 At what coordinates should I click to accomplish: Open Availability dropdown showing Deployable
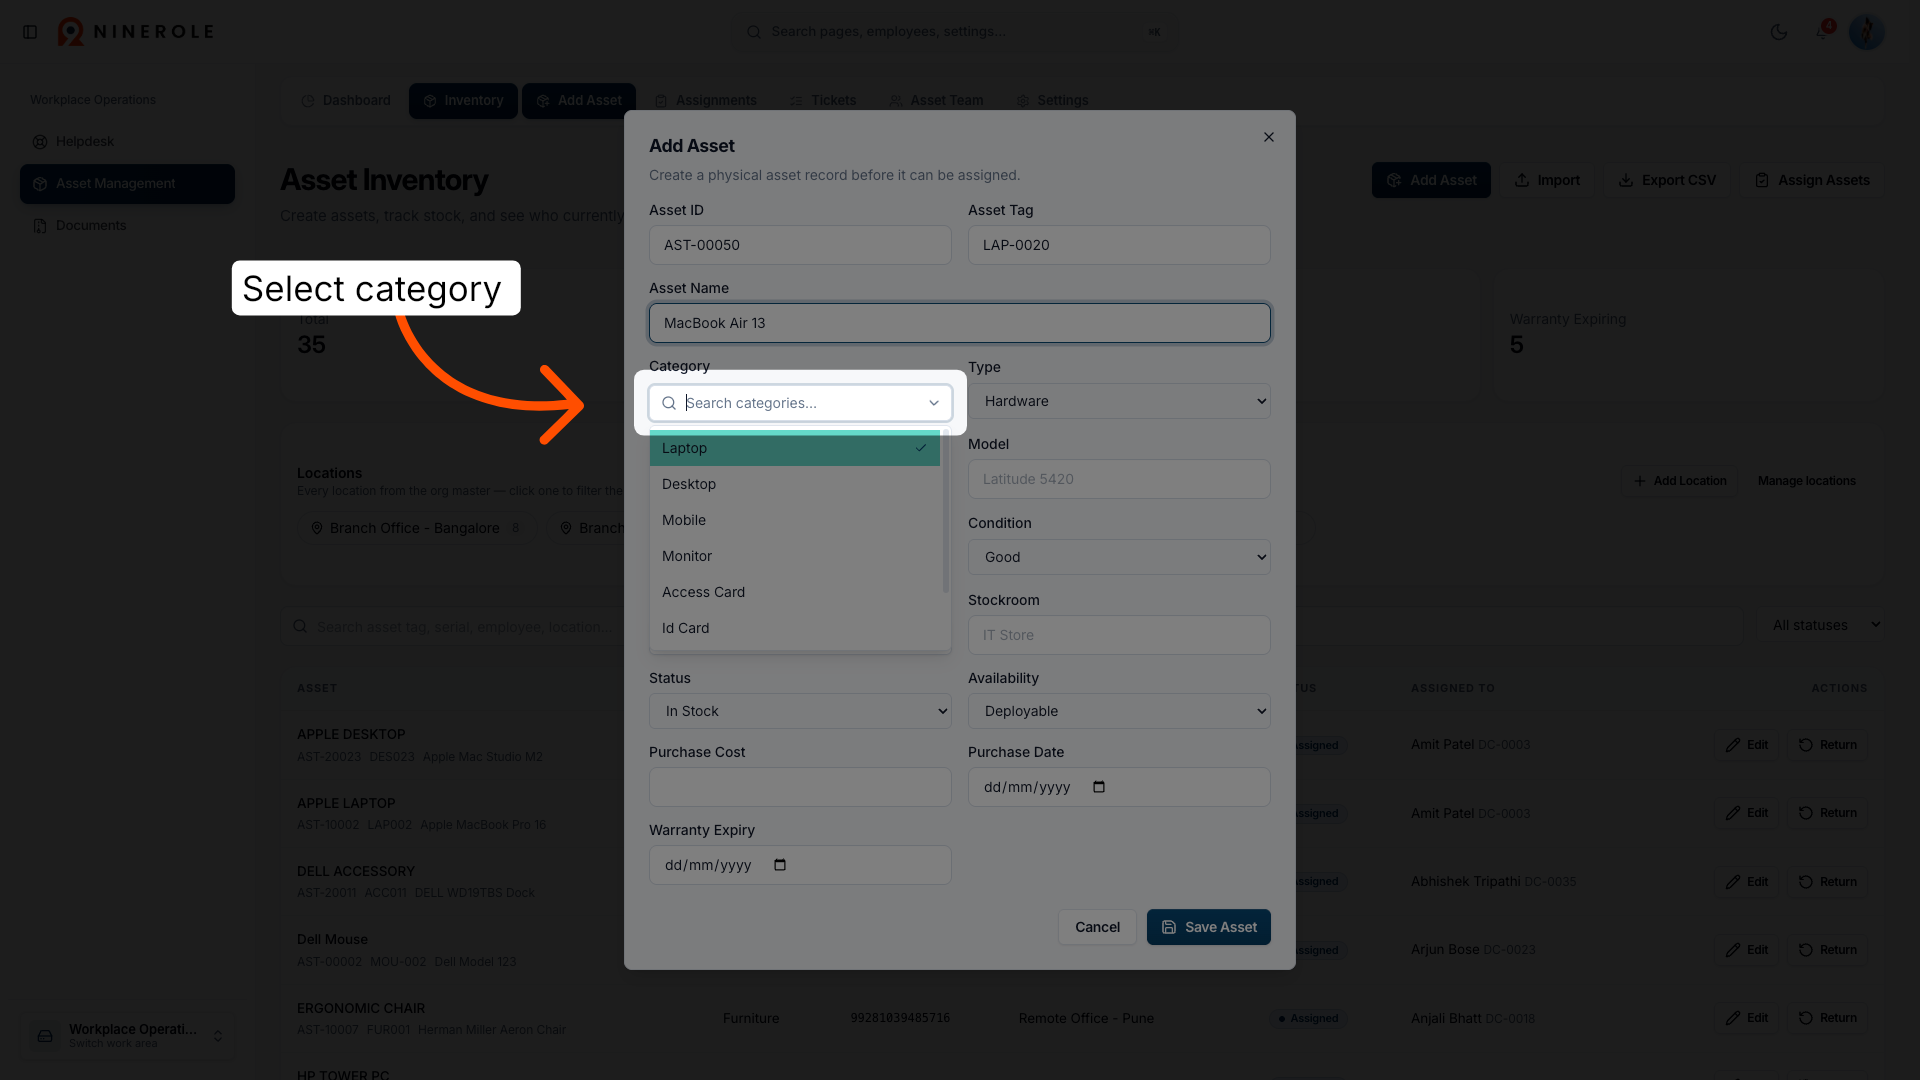(x=1119, y=711)
